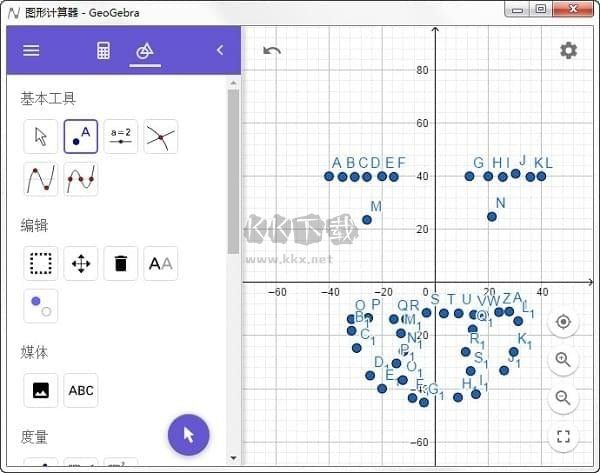The width and height of the screenshot is (600, 473).
Task: Click point N on the graph
Action: tap(492, 217)
